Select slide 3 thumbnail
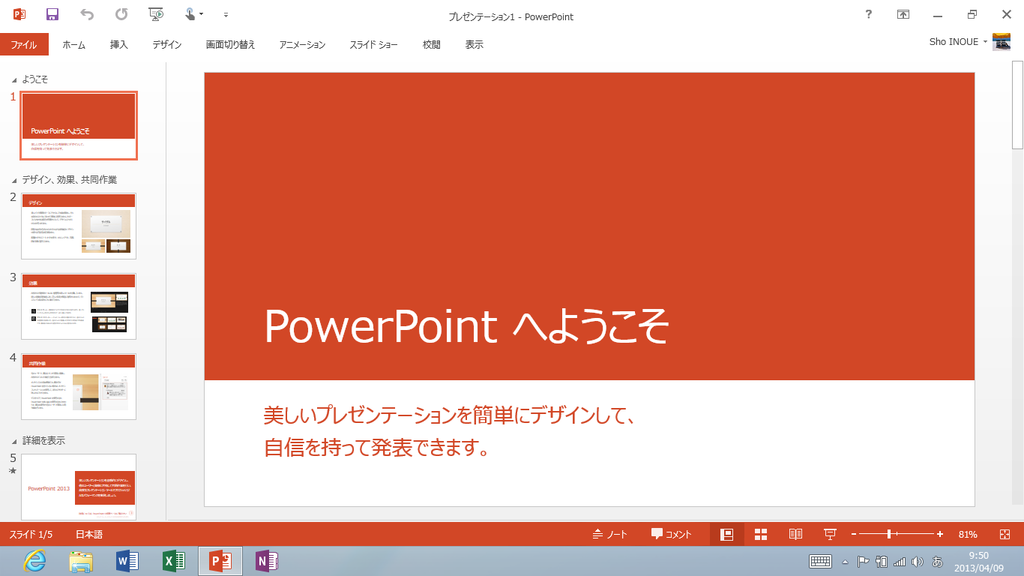 [78, 306]
